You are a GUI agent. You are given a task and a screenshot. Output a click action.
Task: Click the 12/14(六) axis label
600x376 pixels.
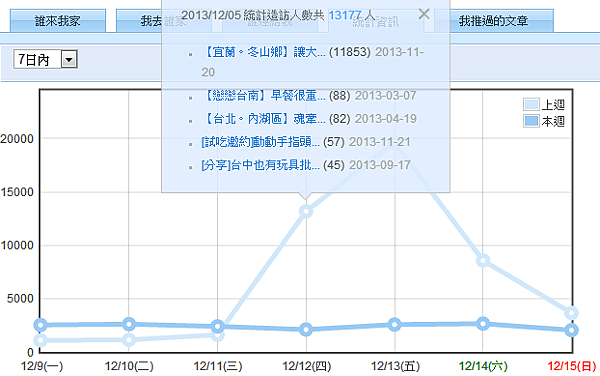point(483,366)
